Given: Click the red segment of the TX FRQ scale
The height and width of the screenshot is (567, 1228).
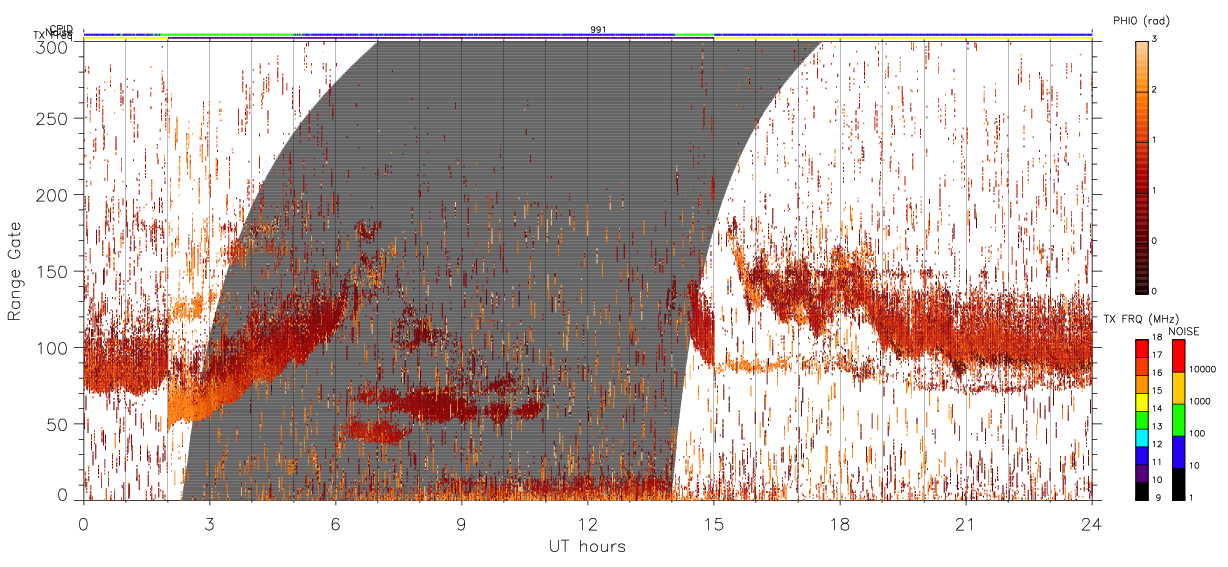Looking at the screenshot, I should pos(1141,349).
